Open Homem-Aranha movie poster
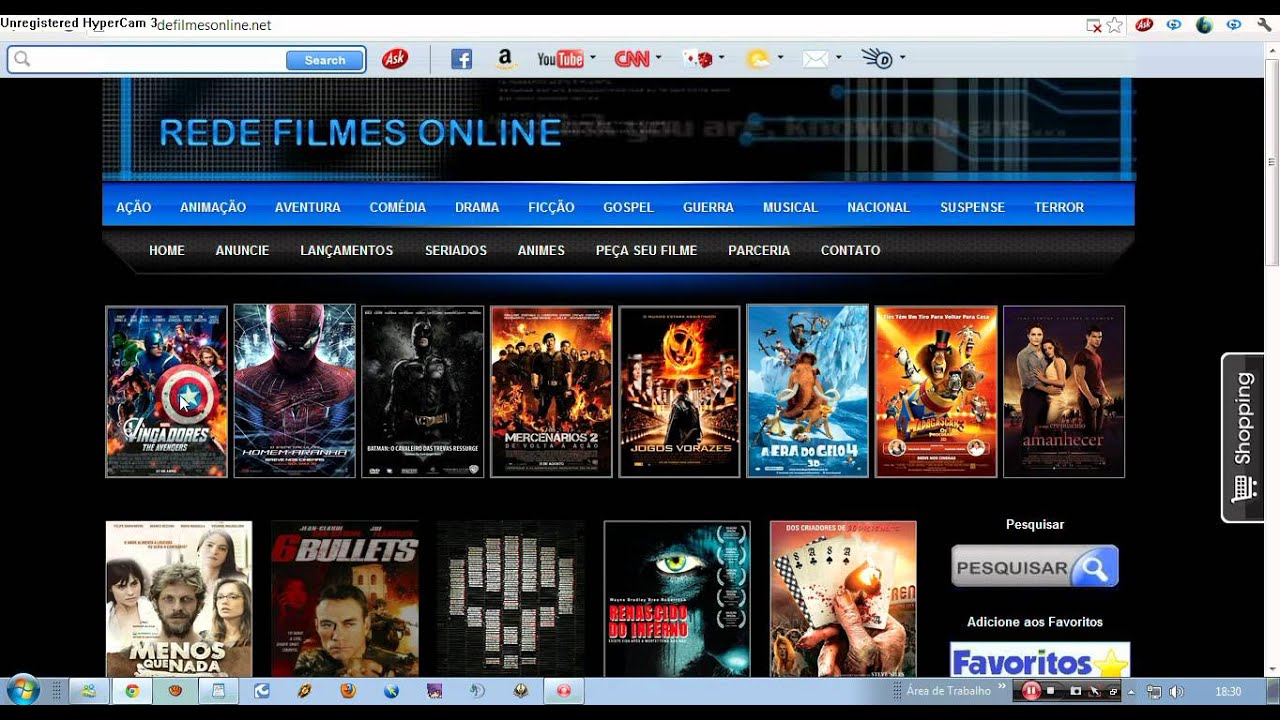This screenshot has height=720, width=1280. 294,391
